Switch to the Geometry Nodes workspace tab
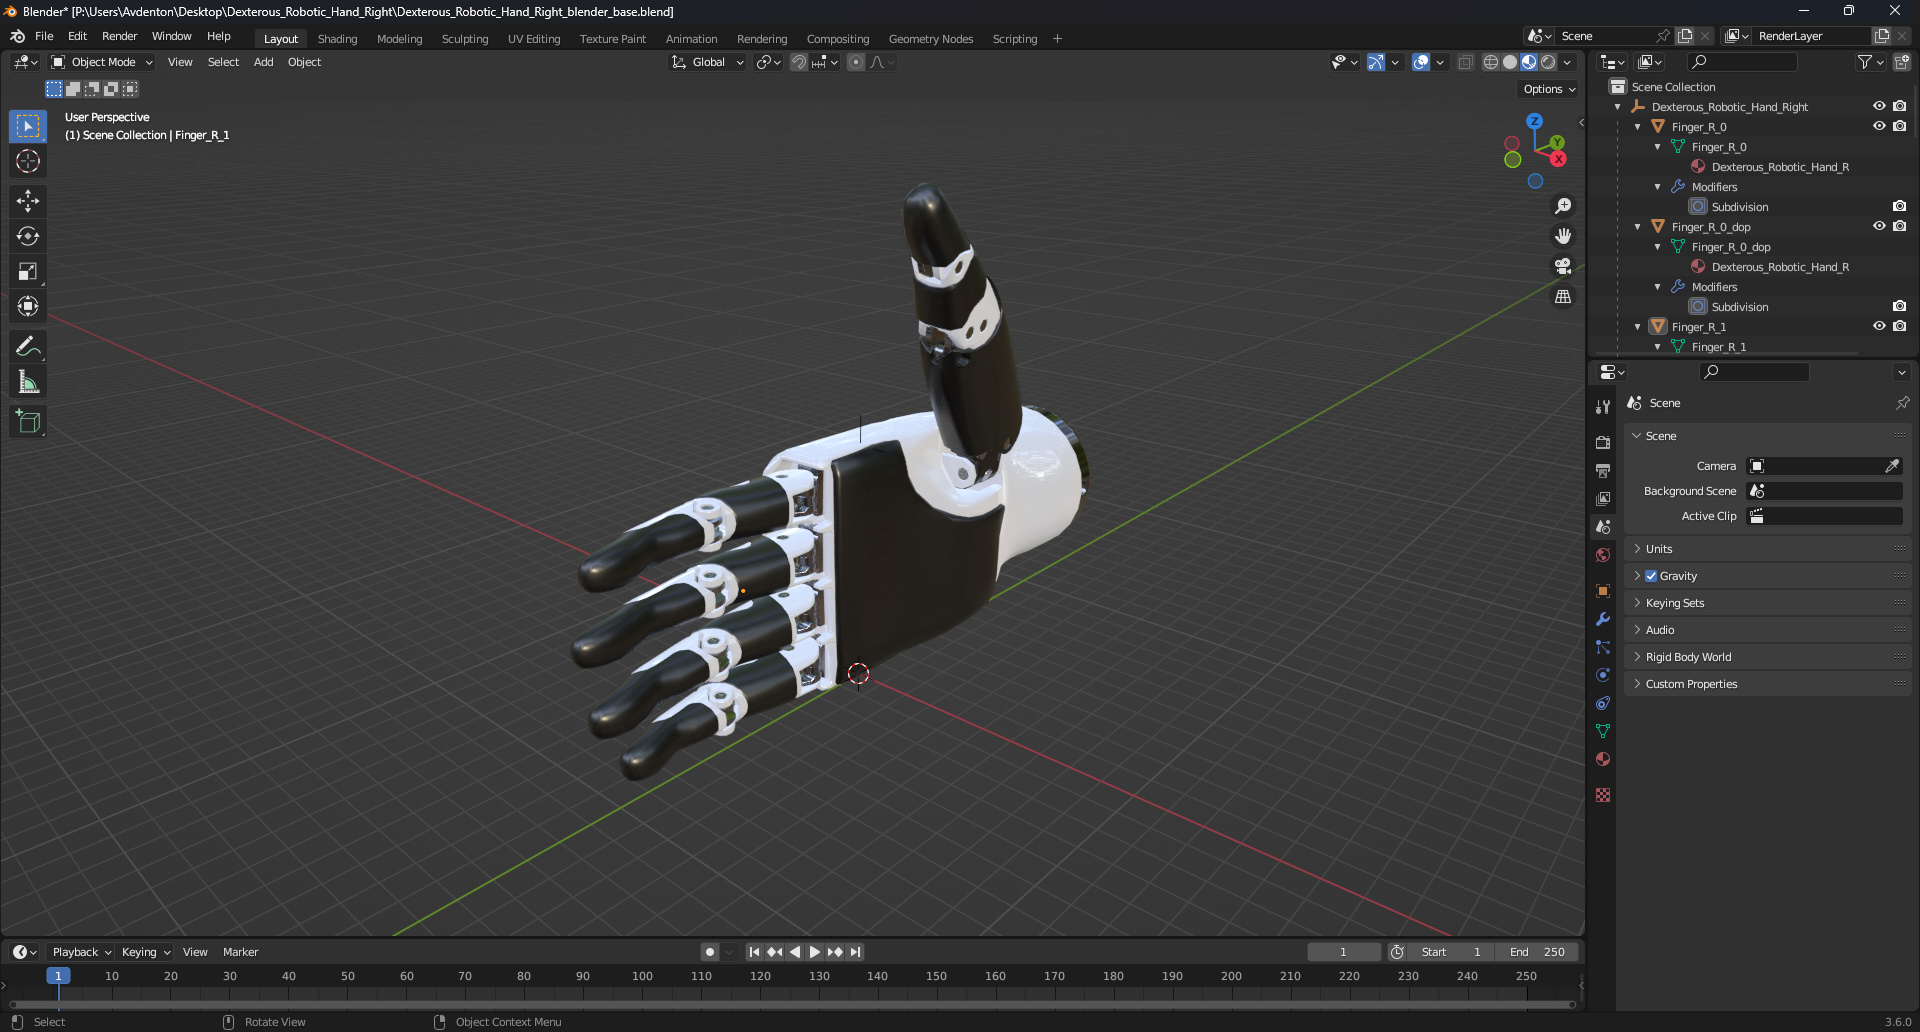The height and width of the screenshot is (1032, 1920). tap(930, 39)
